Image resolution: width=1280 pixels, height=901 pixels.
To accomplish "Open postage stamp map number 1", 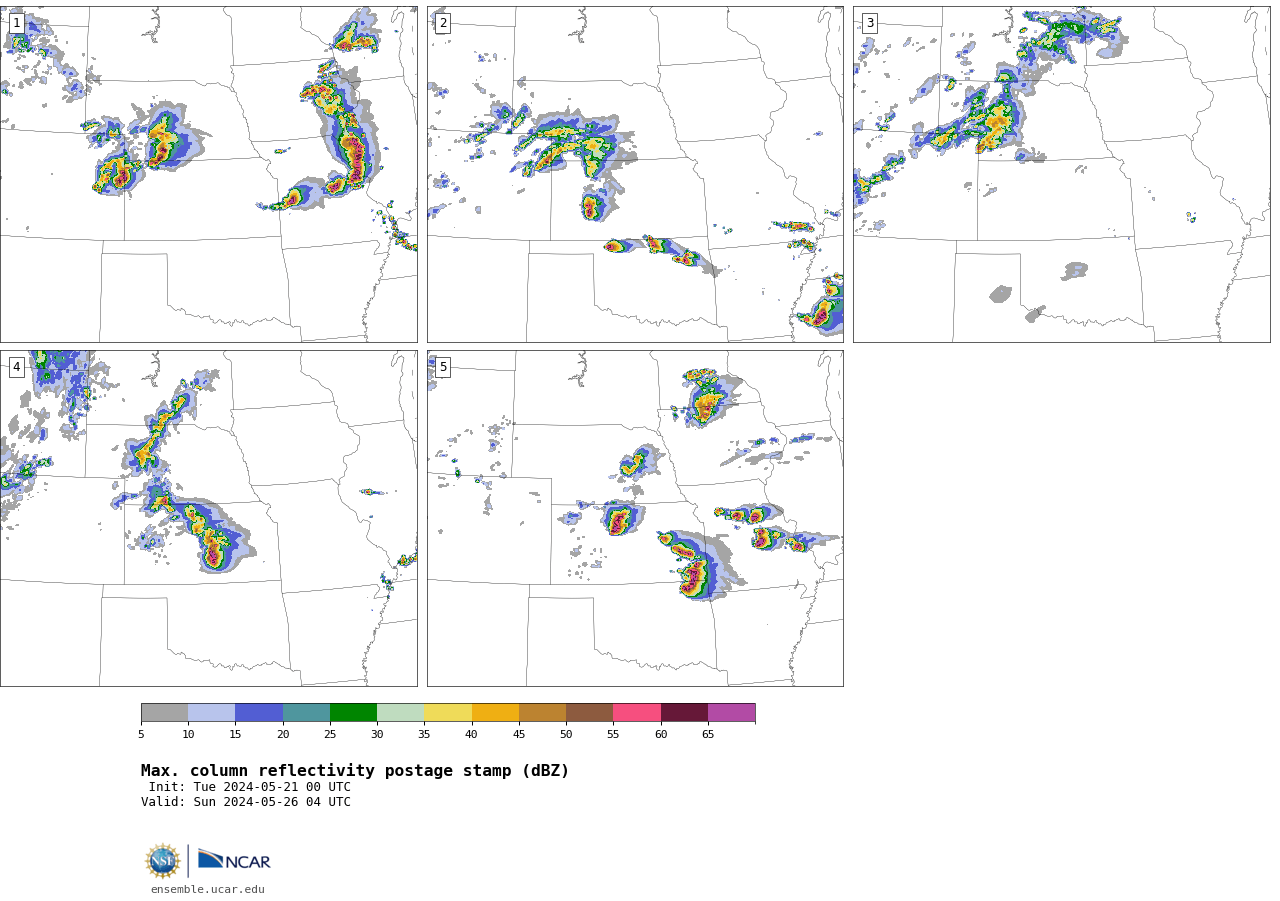I will (209, 174).
